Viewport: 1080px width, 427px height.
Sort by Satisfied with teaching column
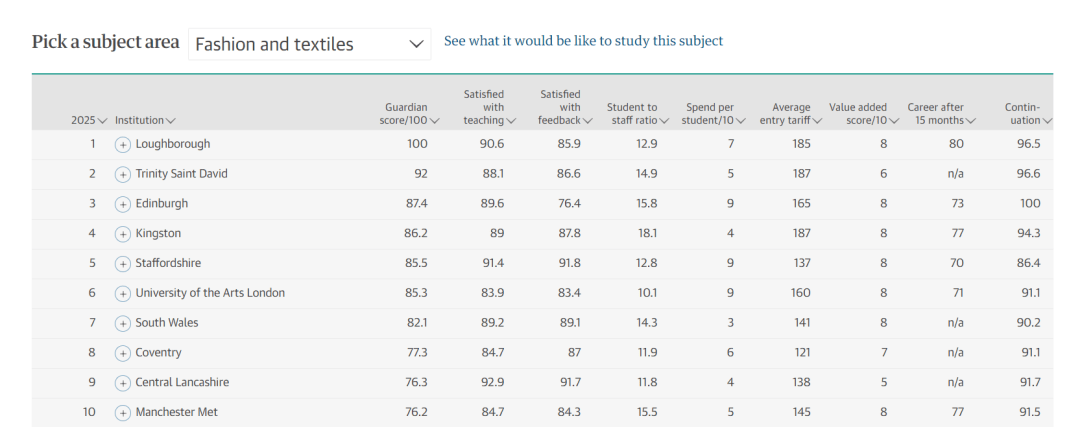(490, 107)
